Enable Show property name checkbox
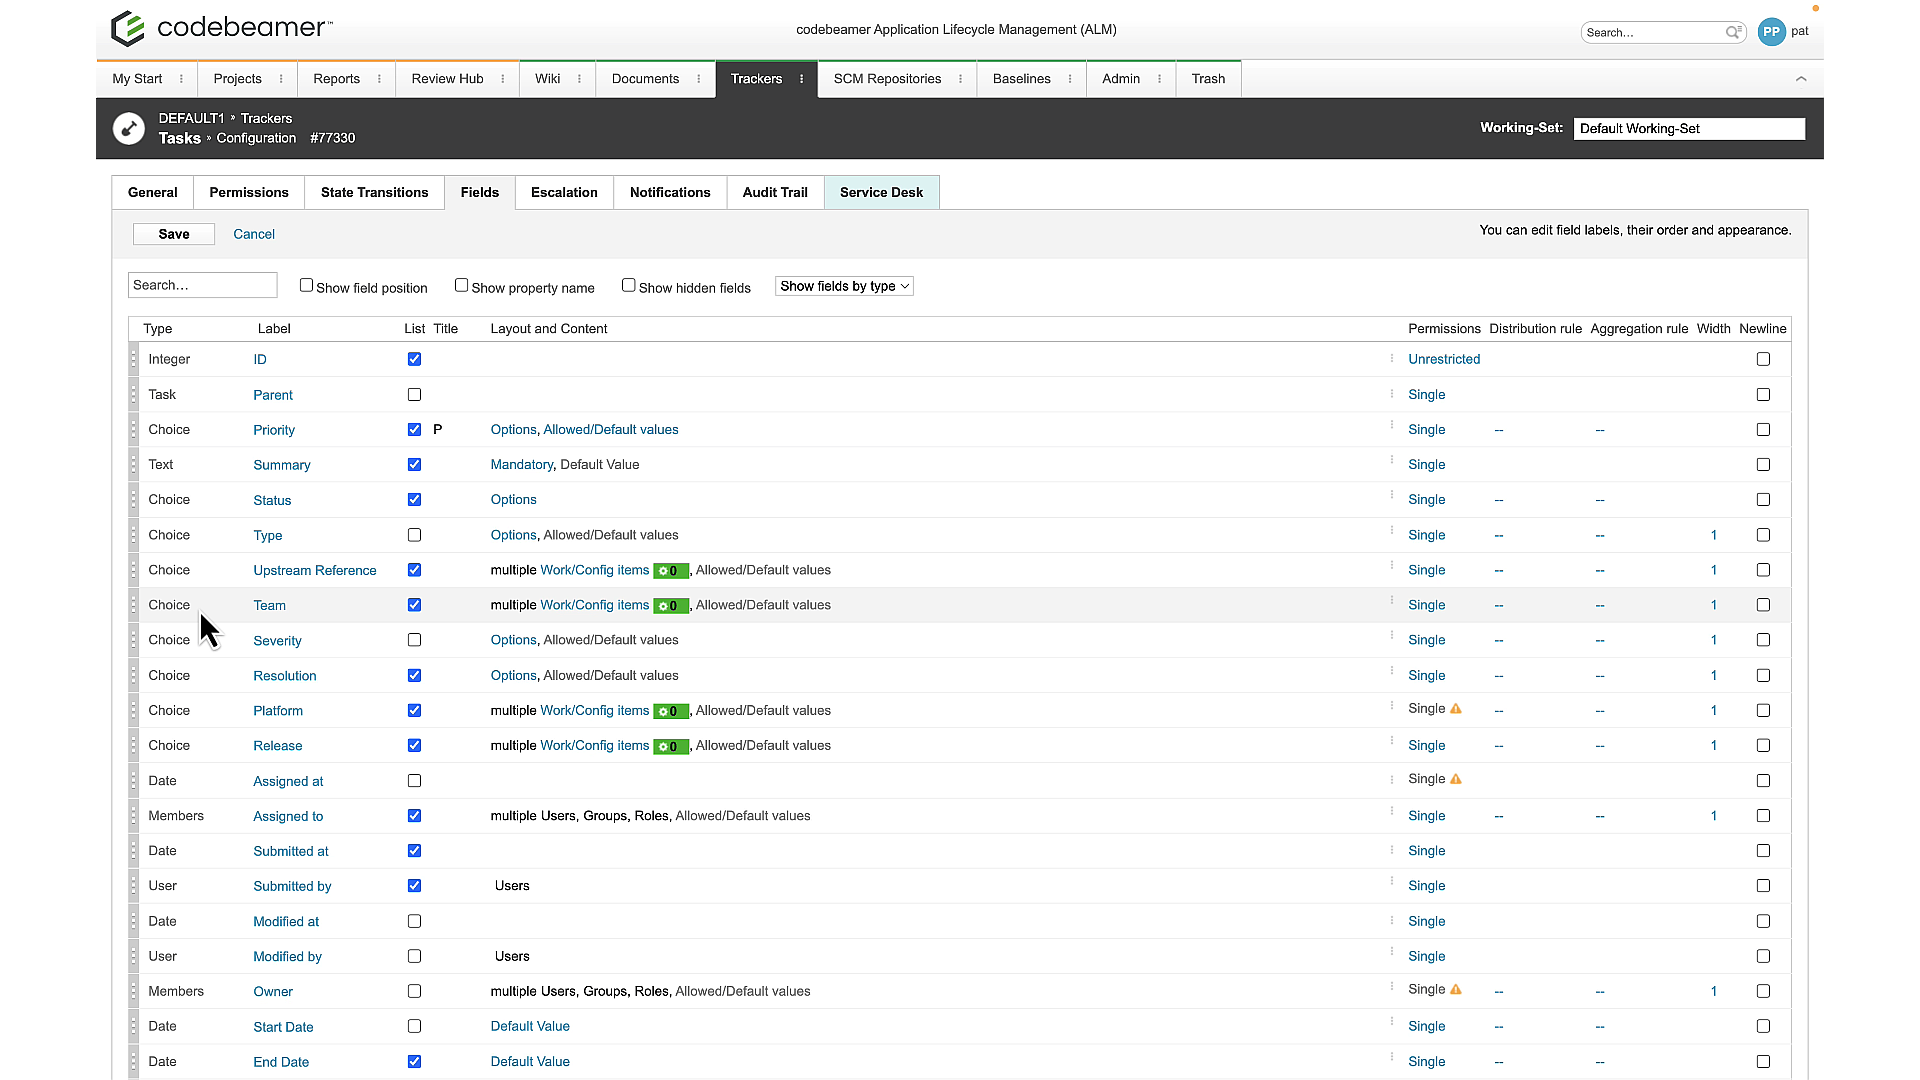The image size is (1920, 1080). click(461, 285)
